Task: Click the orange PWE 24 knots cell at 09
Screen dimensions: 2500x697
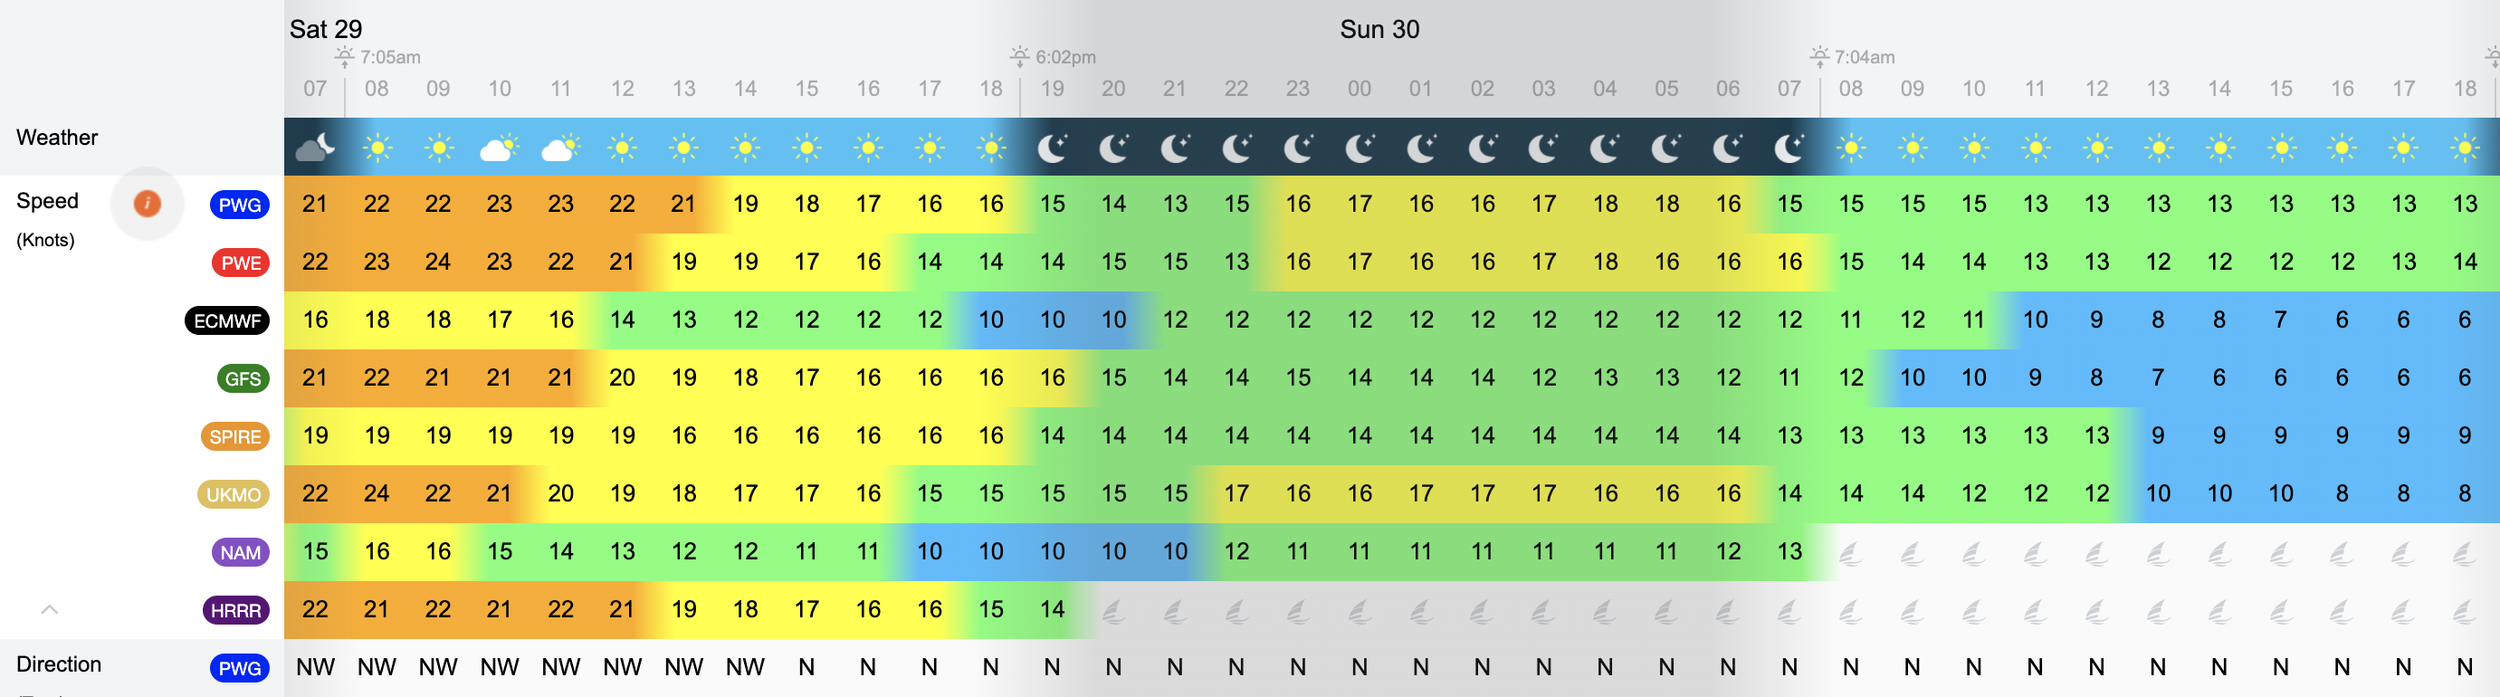Action: pyautogui.click(x=438, y=262)
